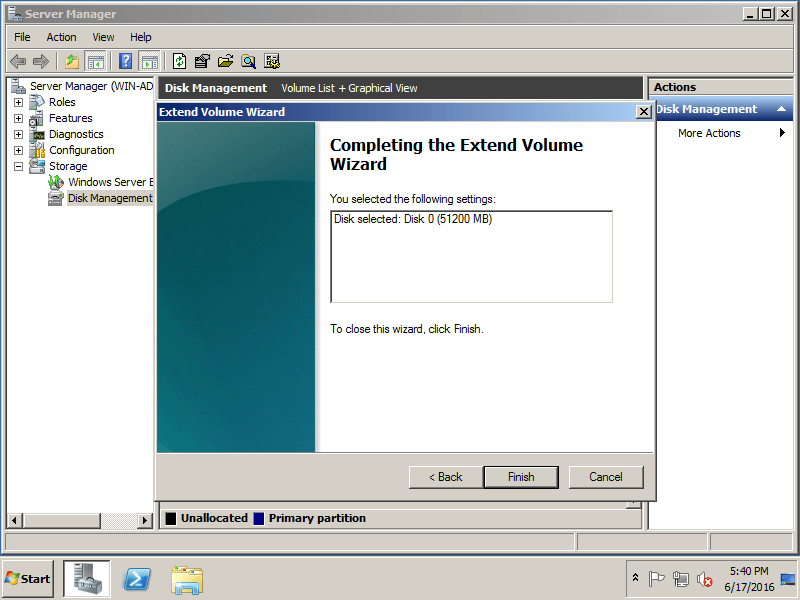Select the Disk Management tree item label

[x=110, y=198]
